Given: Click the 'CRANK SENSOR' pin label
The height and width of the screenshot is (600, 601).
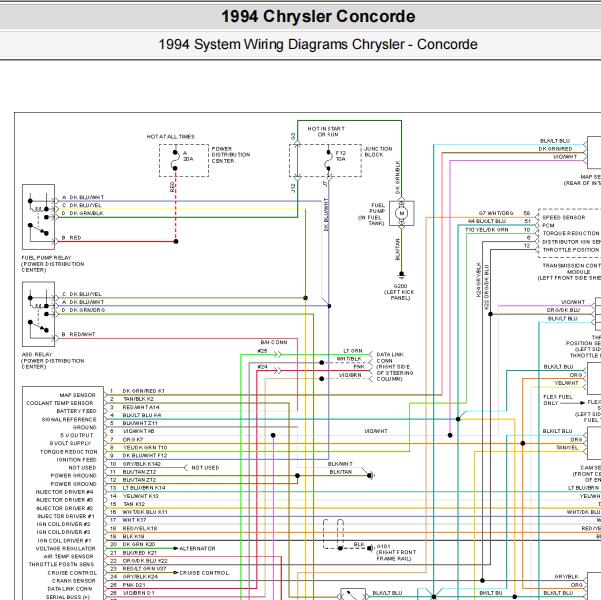Looking at the screenshot, I should tap(74, 581).
